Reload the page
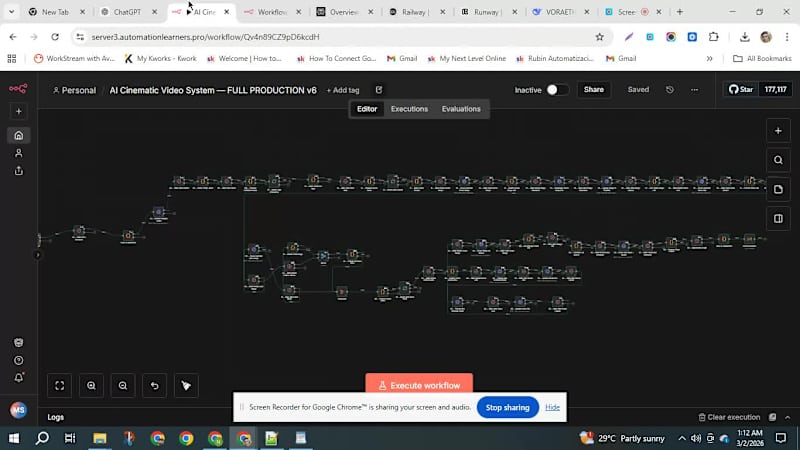Image resolution: width=800 pixels, height=450 pixels. coord(55,37)
